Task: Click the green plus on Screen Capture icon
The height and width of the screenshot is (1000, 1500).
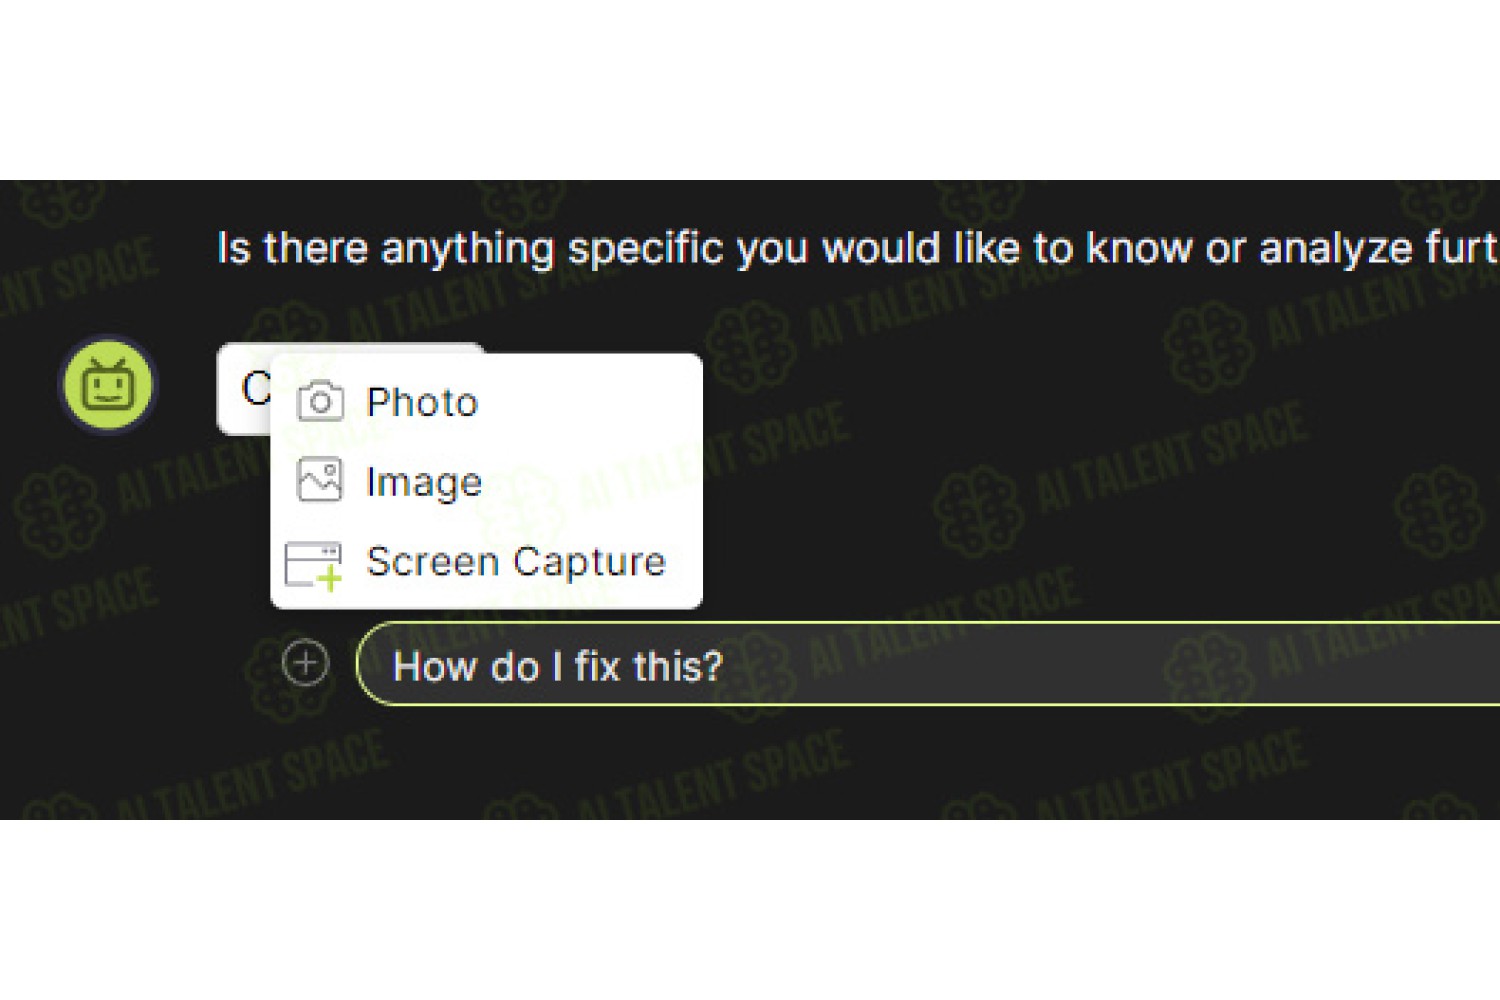Action: 329,579
